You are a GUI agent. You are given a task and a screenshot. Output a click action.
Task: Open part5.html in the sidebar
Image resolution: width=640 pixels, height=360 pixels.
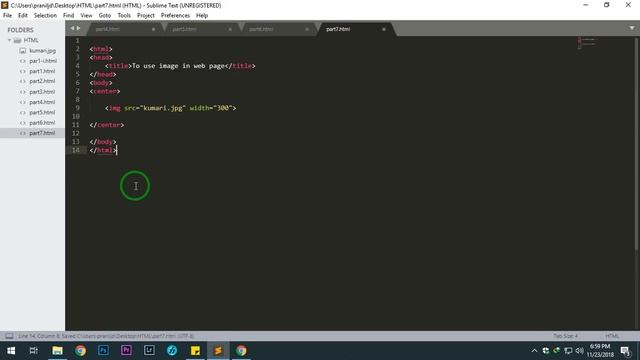point(42,112)
